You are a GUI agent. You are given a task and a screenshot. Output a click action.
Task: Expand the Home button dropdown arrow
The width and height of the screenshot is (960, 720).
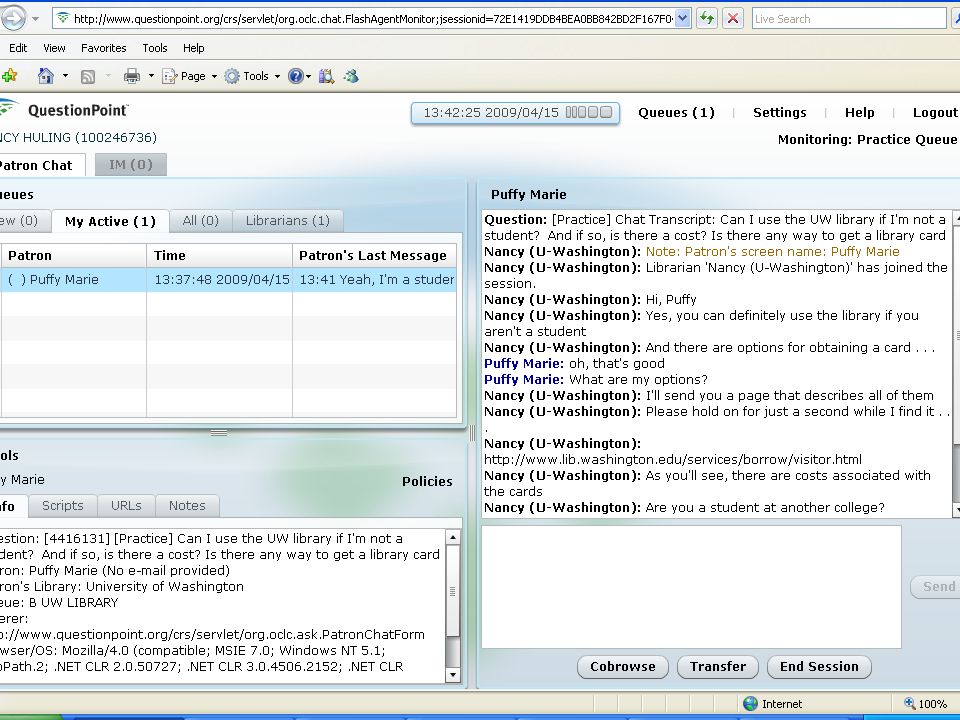point(66,77)
